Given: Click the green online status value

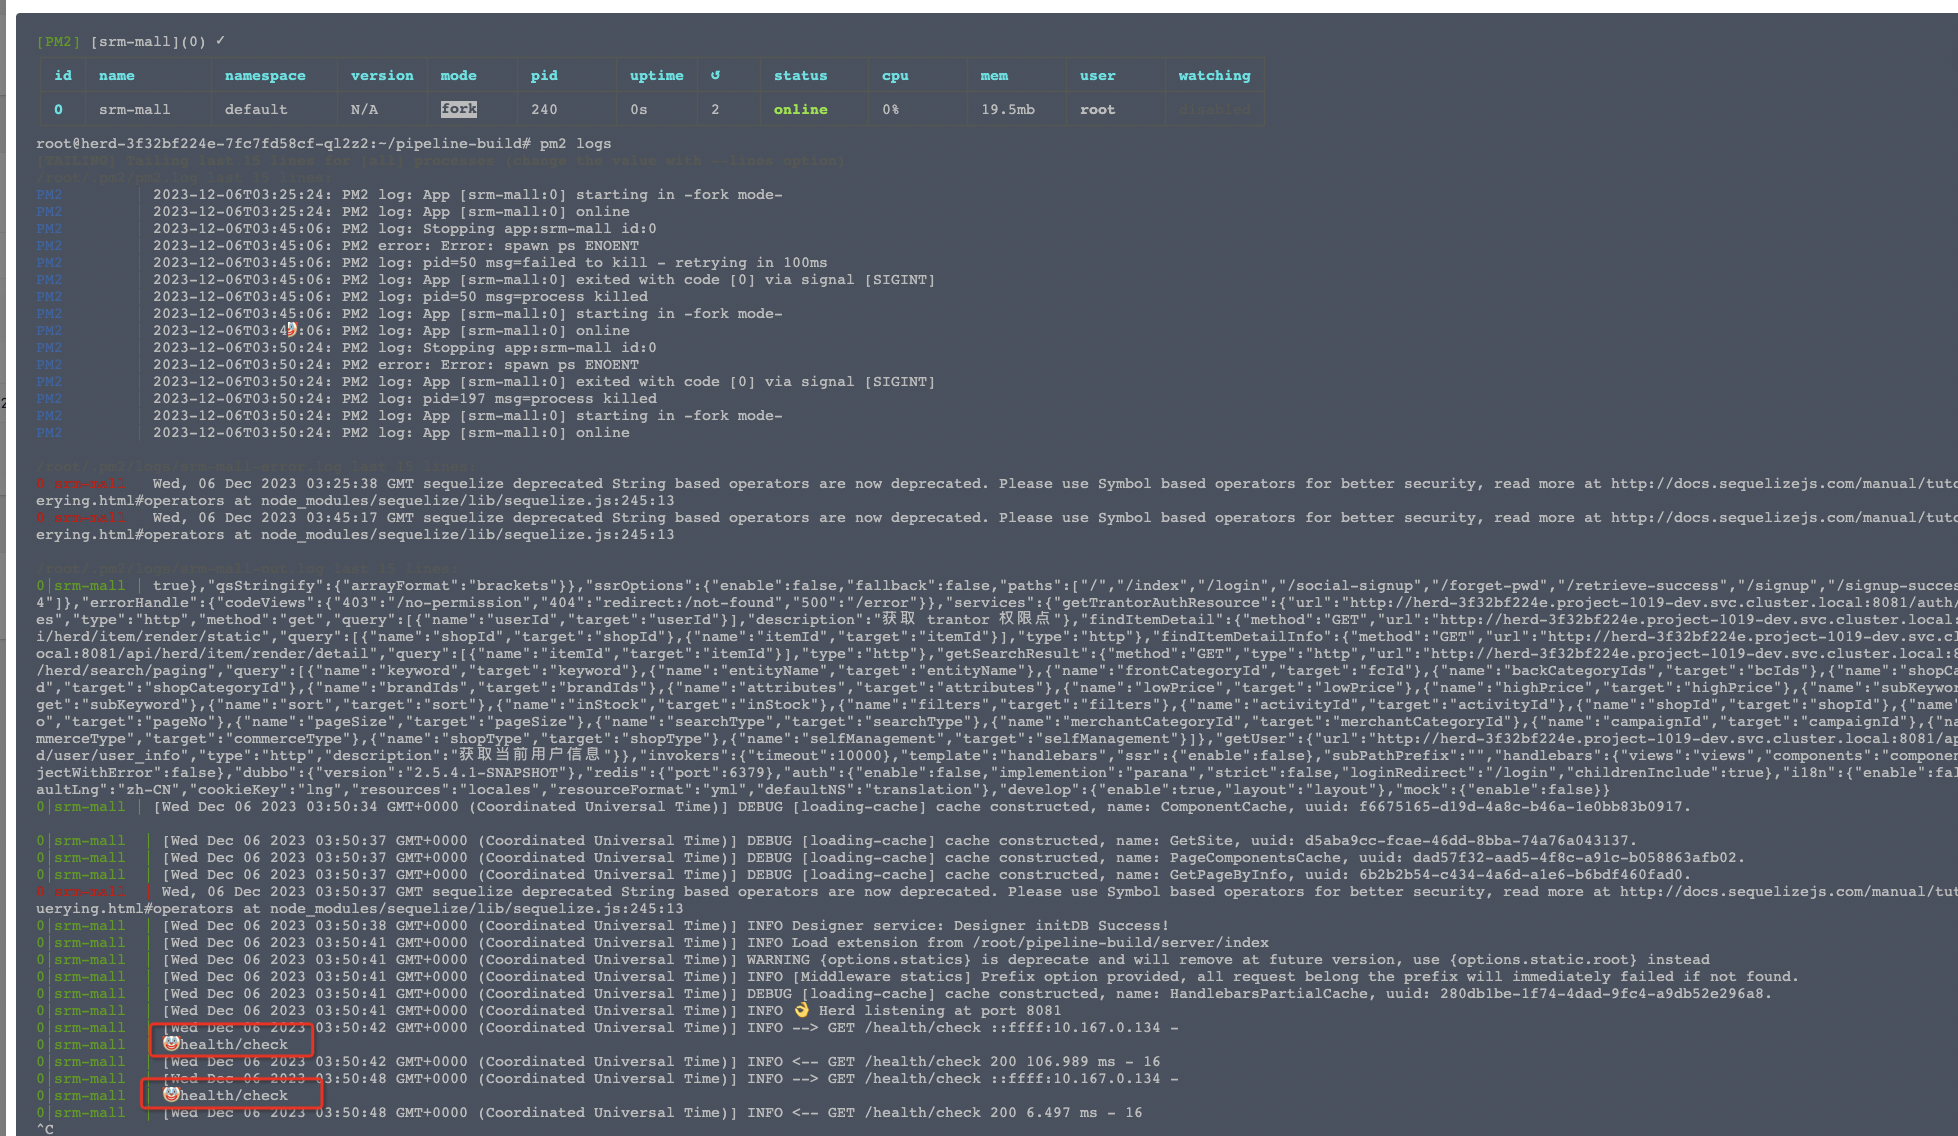Looking at the screenshot, I should (800, 109).
